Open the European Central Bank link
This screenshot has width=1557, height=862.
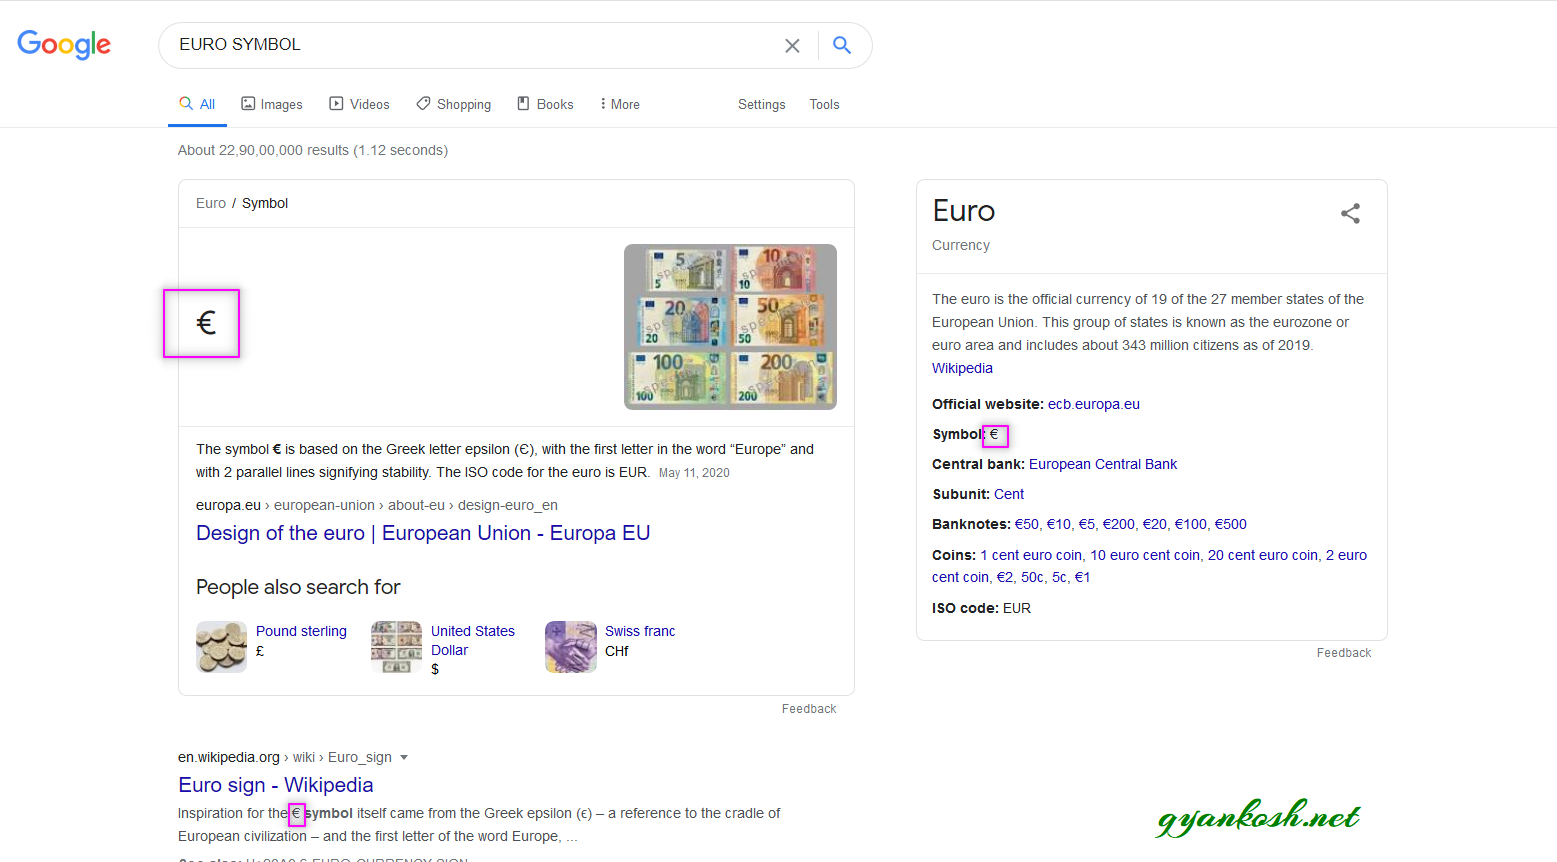tap(1103, 464)
